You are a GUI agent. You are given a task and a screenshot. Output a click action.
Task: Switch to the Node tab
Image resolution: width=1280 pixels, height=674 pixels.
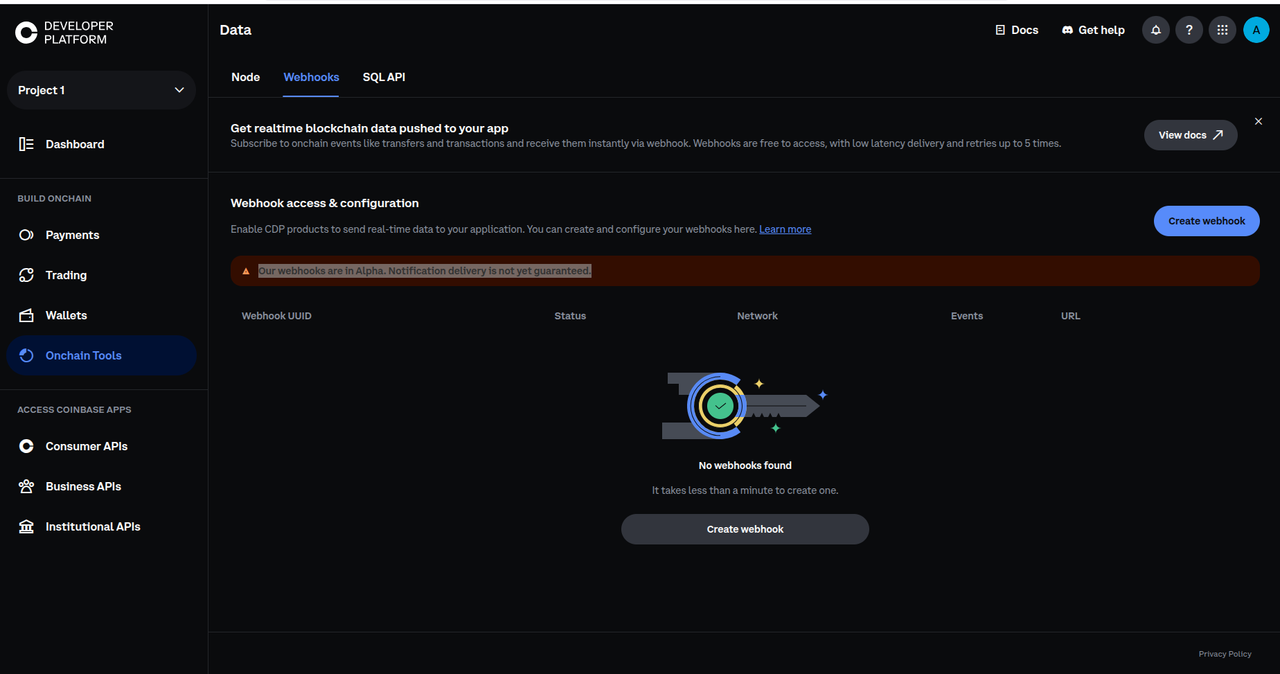point(245,77)
